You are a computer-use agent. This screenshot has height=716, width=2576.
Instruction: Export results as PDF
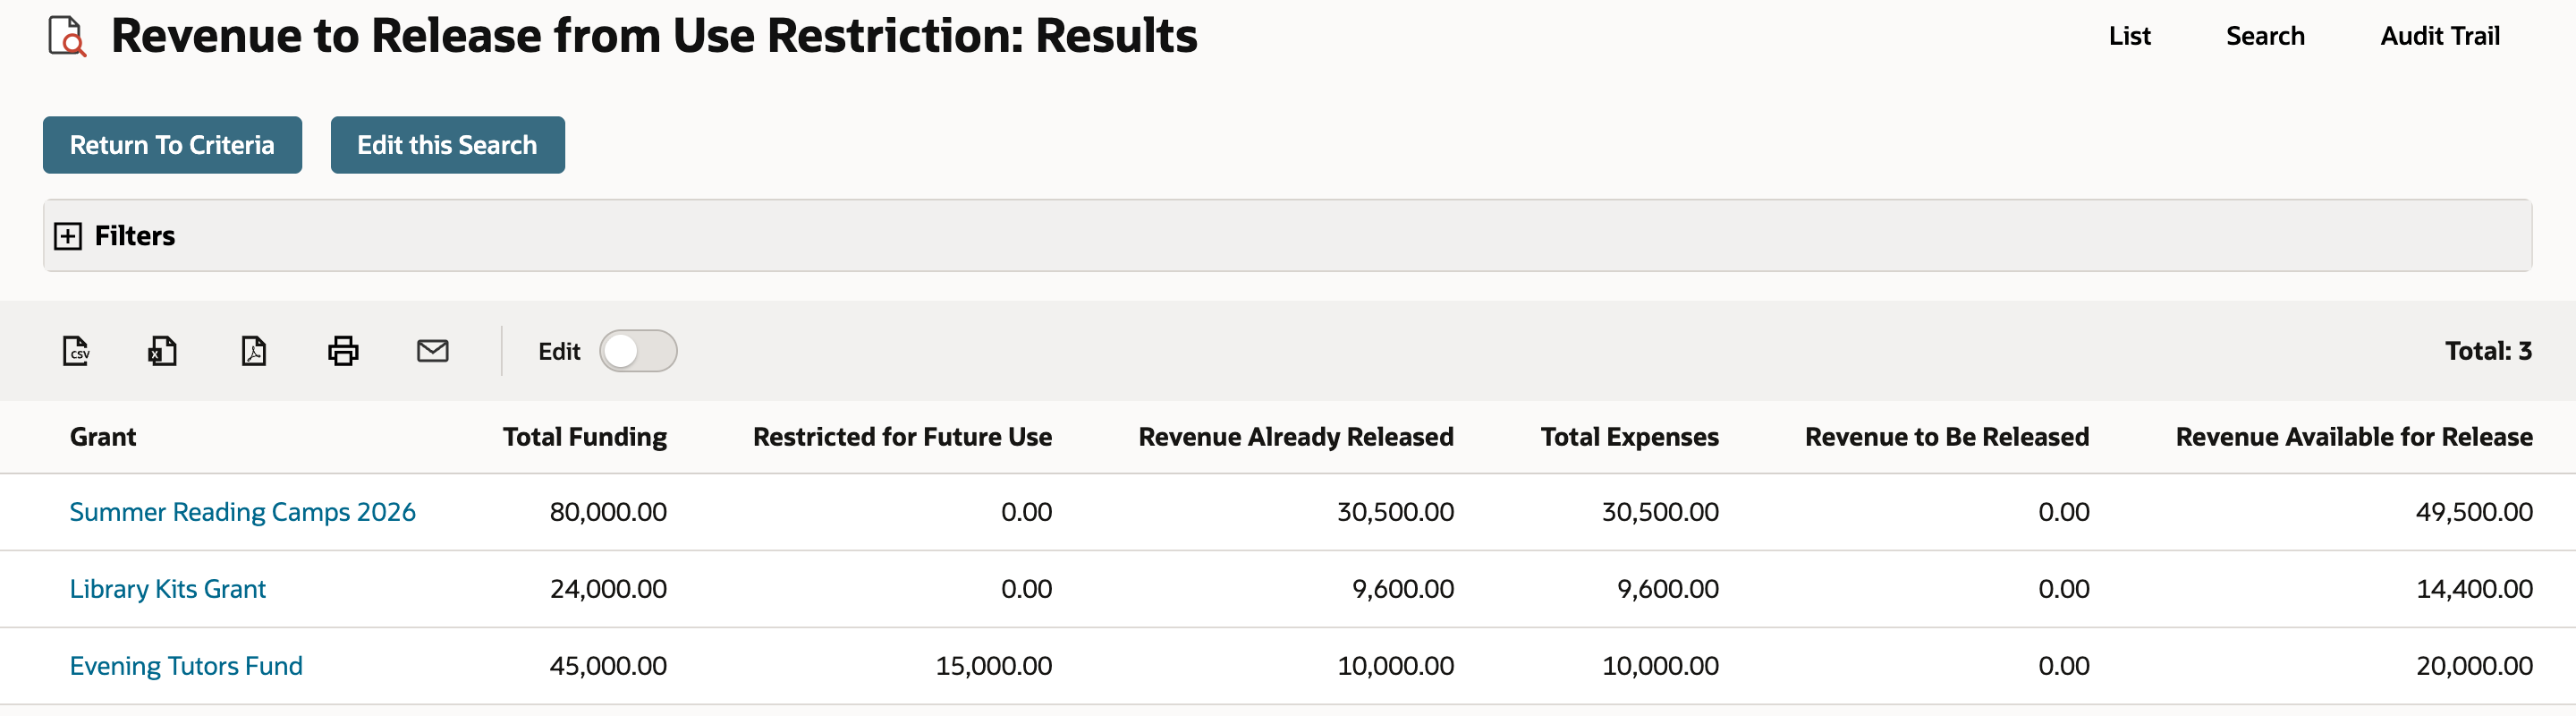pyautogui.click(x=254, y=351)
